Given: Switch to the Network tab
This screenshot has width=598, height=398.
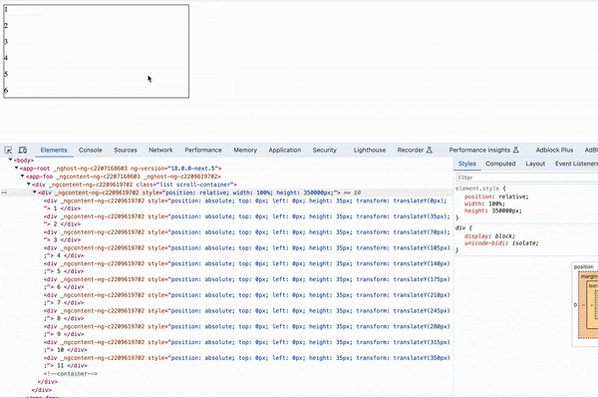Looking at the screenshot, I should pos(161,150).
